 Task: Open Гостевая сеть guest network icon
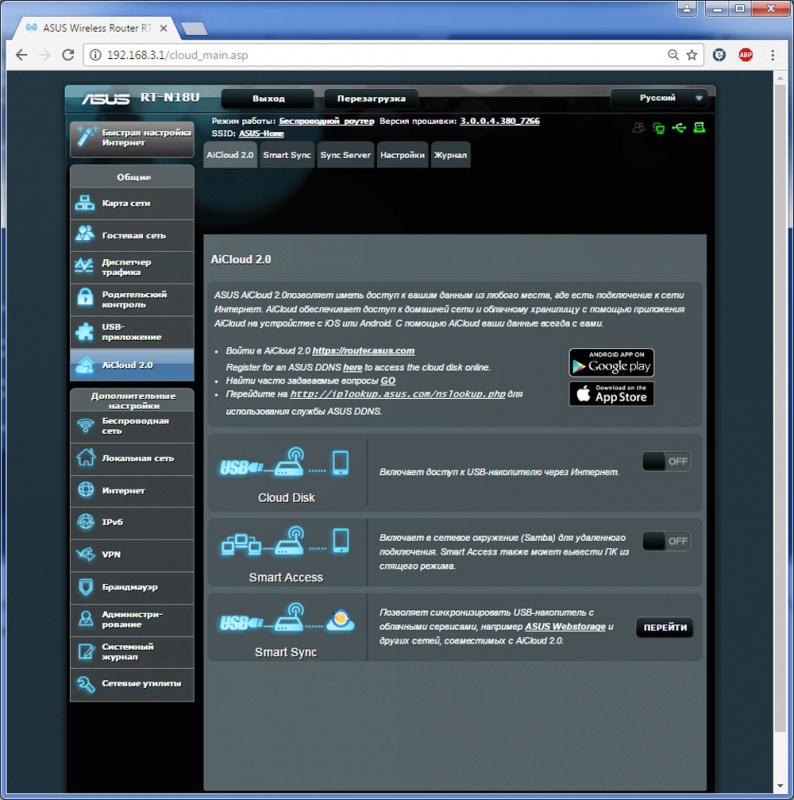pyautogui.click(x=85, y=234)
